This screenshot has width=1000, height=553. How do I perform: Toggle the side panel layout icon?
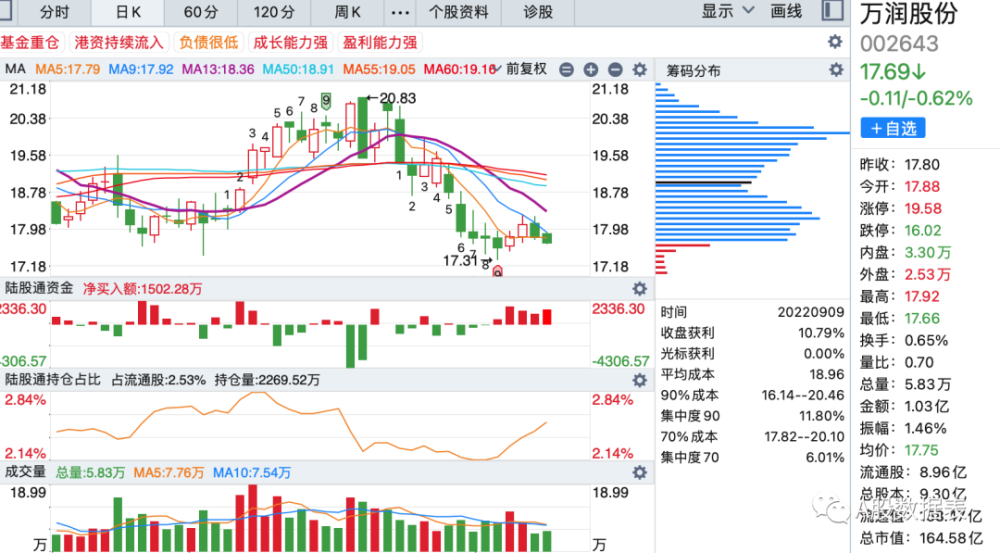coord(832,11)
